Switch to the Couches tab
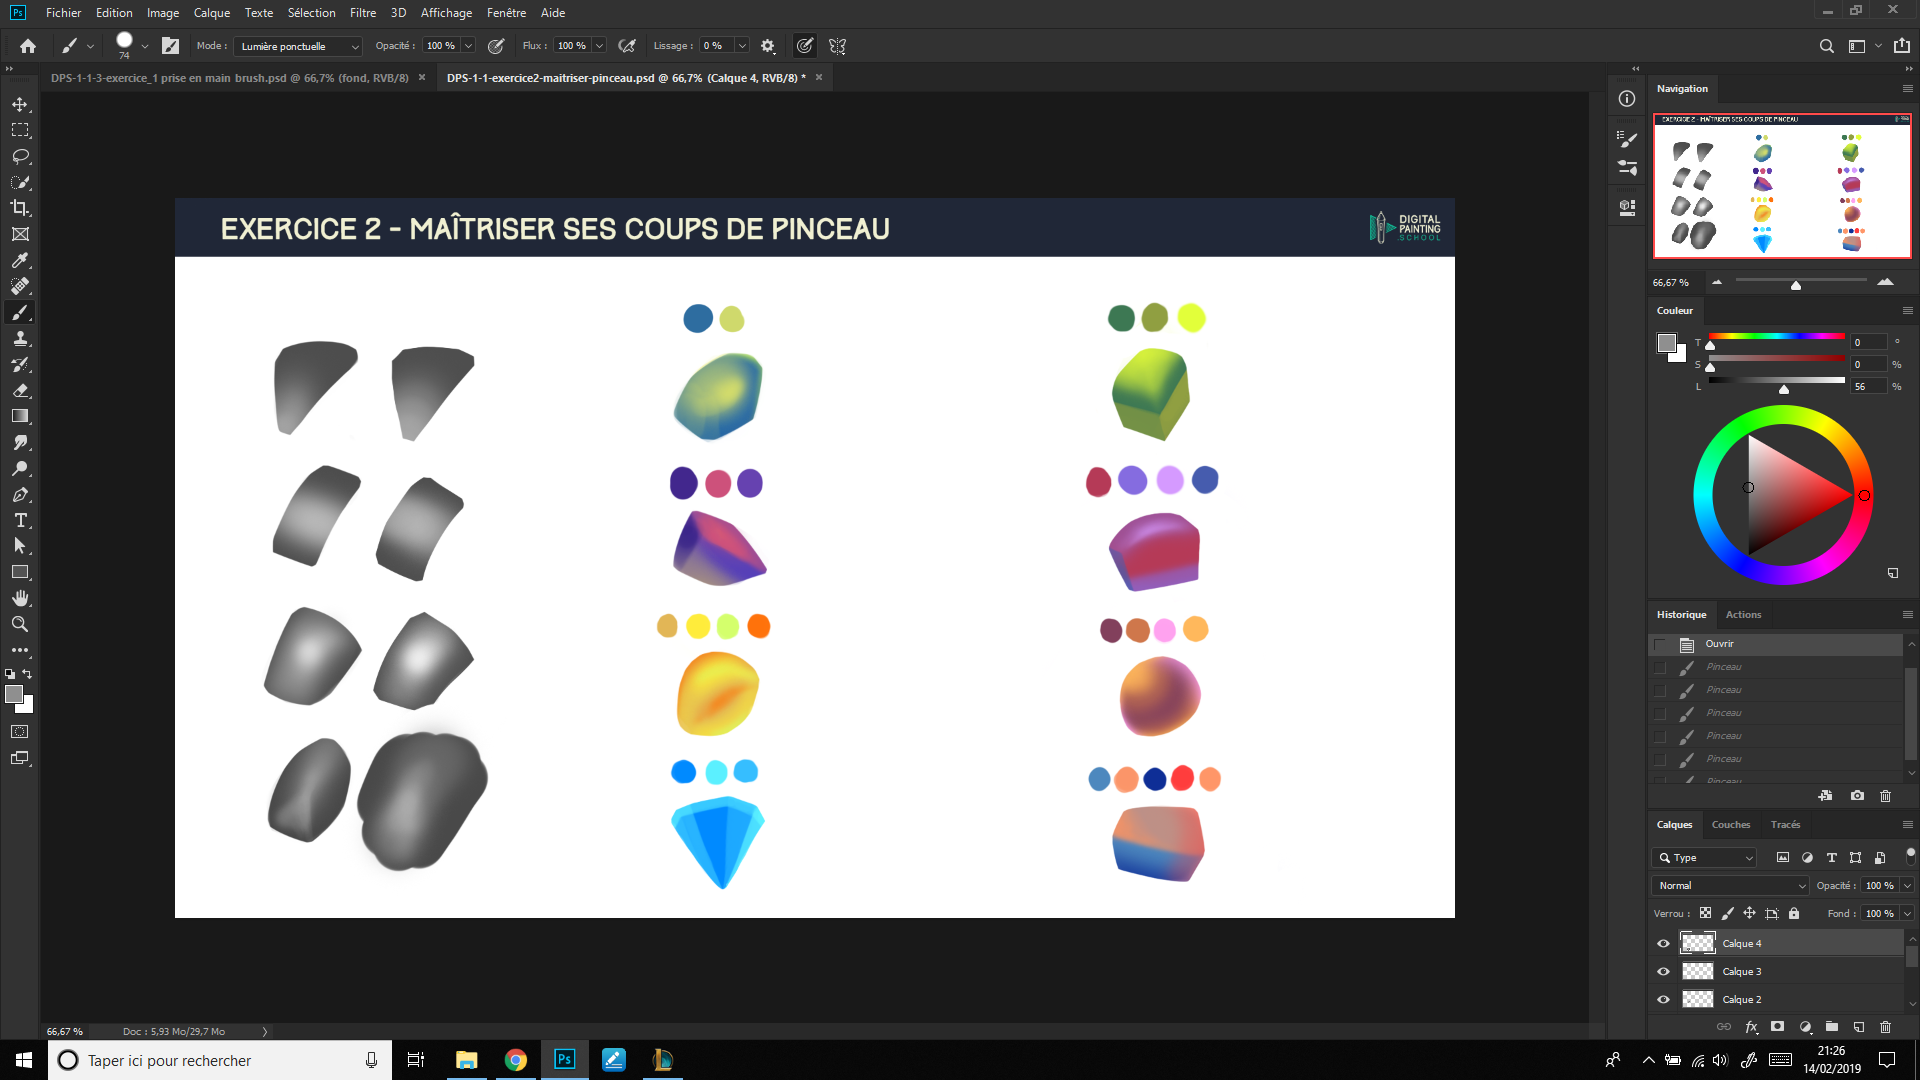 click(x=1730, y=825)
